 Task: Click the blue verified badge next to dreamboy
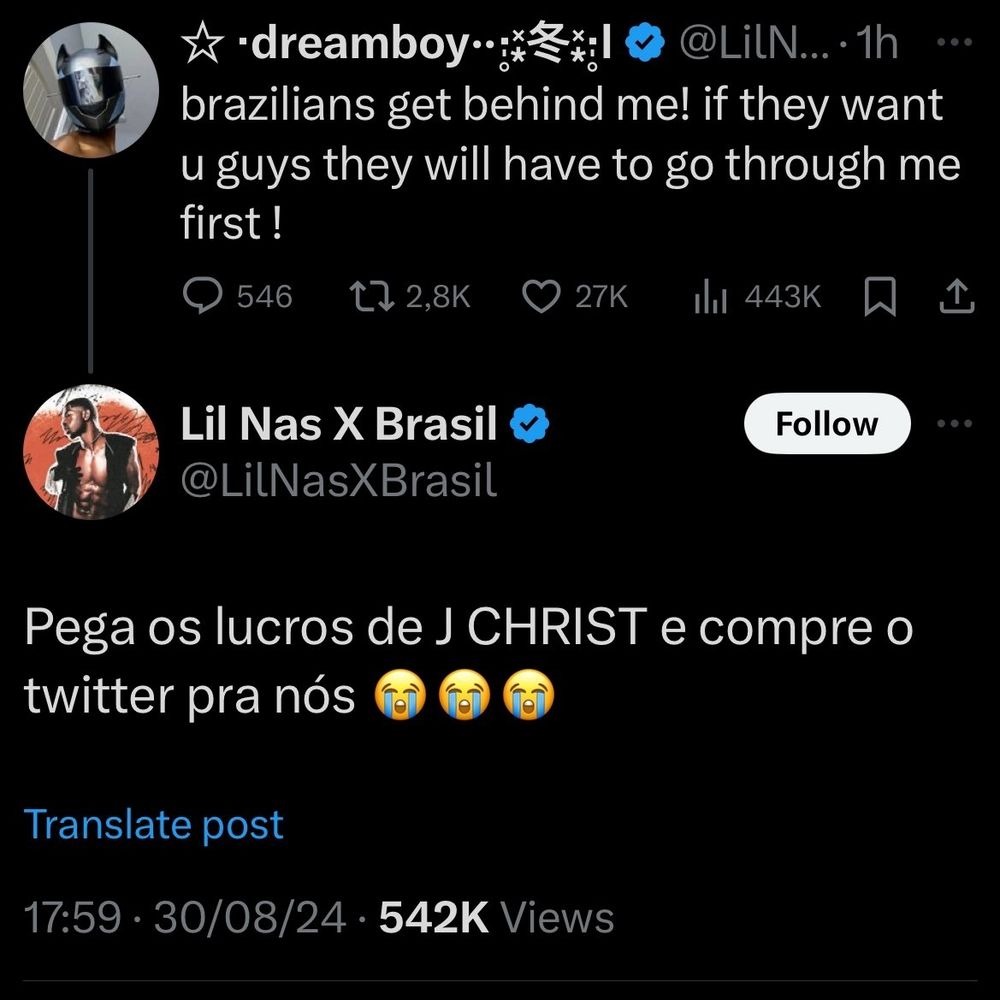(645, 42)
